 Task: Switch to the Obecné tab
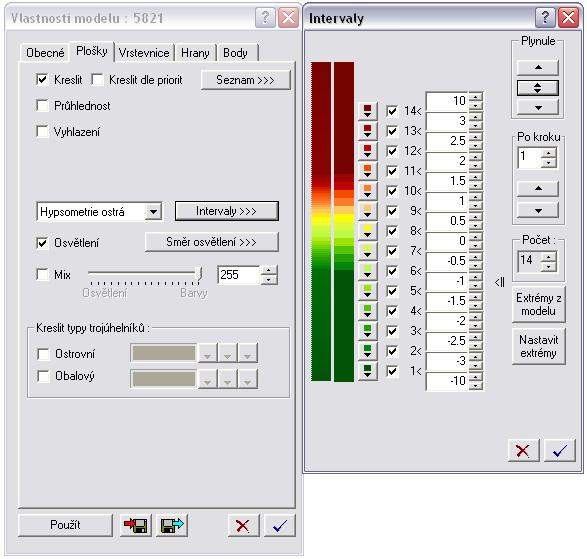point(45,53)
